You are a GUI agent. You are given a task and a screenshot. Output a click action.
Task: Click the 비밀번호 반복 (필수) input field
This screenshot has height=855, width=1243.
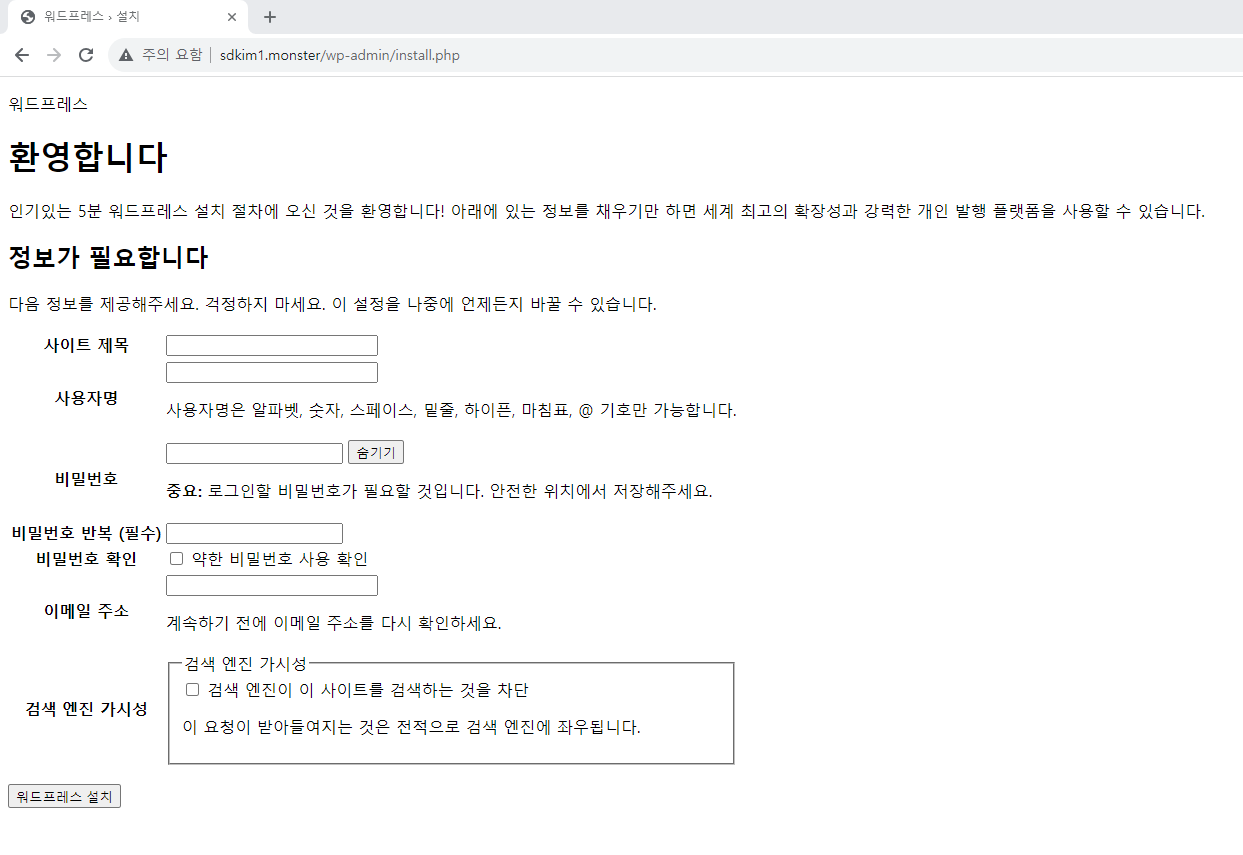[x=254, y=533]
